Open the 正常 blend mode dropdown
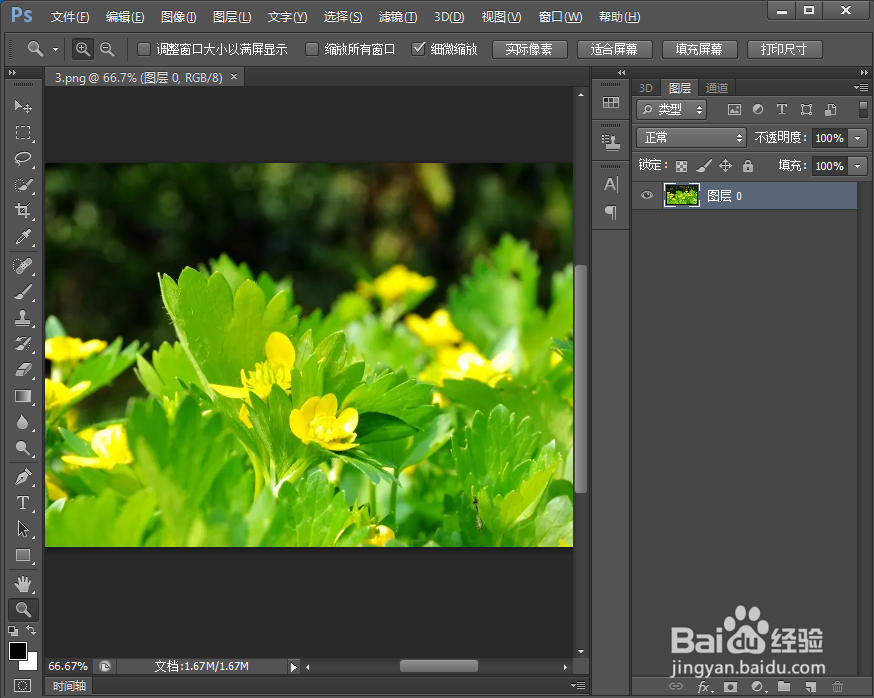 690,137
